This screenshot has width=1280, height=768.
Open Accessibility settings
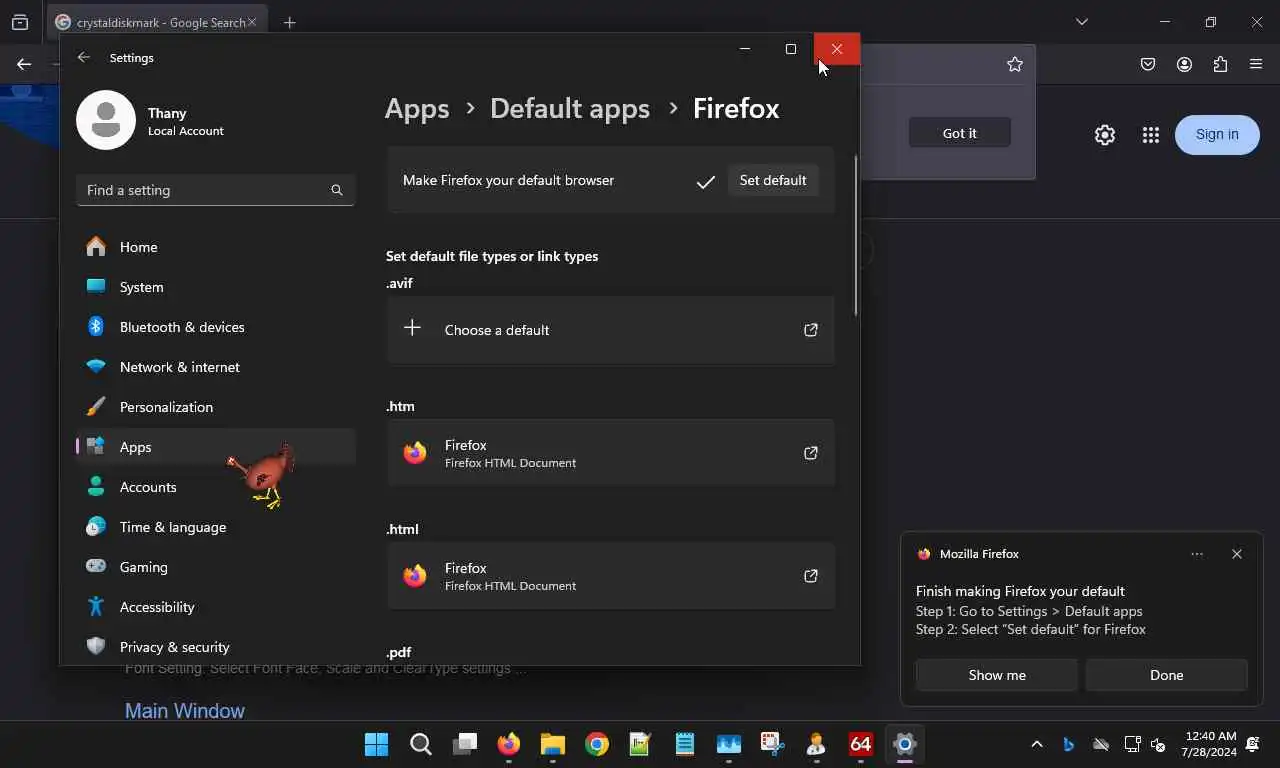coord(215,607)
